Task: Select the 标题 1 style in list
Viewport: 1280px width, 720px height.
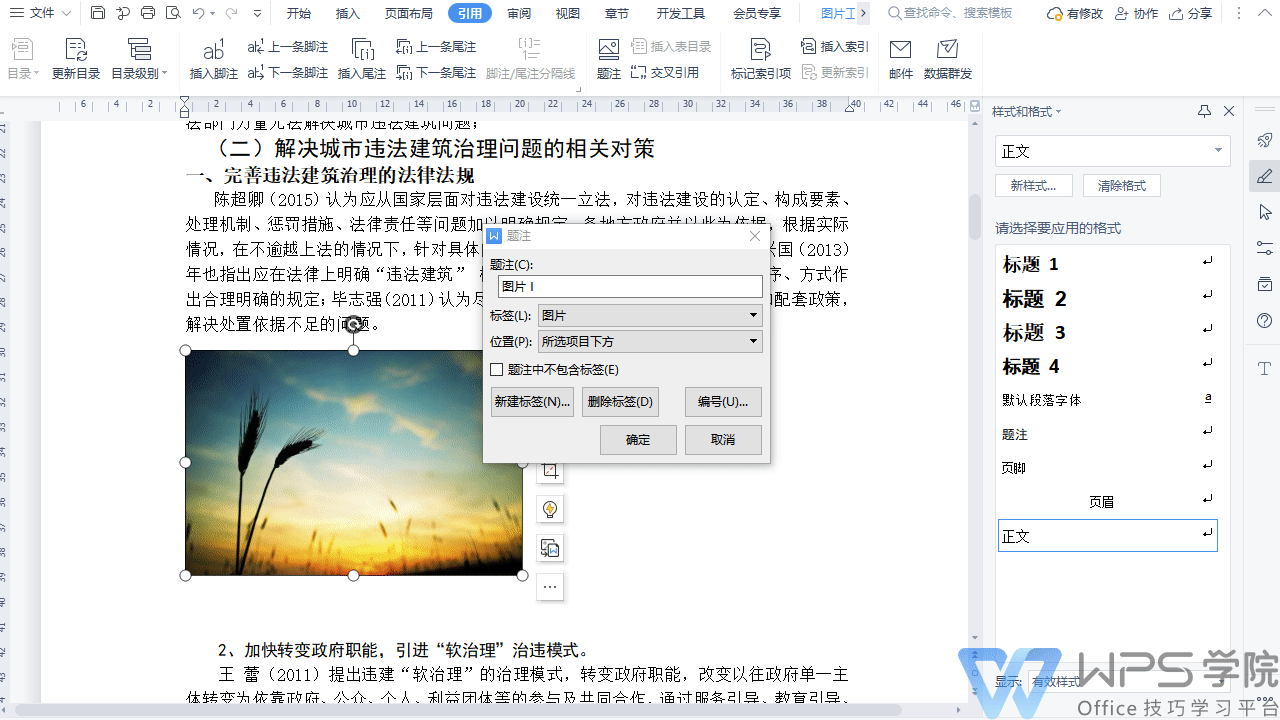Action: pyautogui.click(x=1107, y=264)
